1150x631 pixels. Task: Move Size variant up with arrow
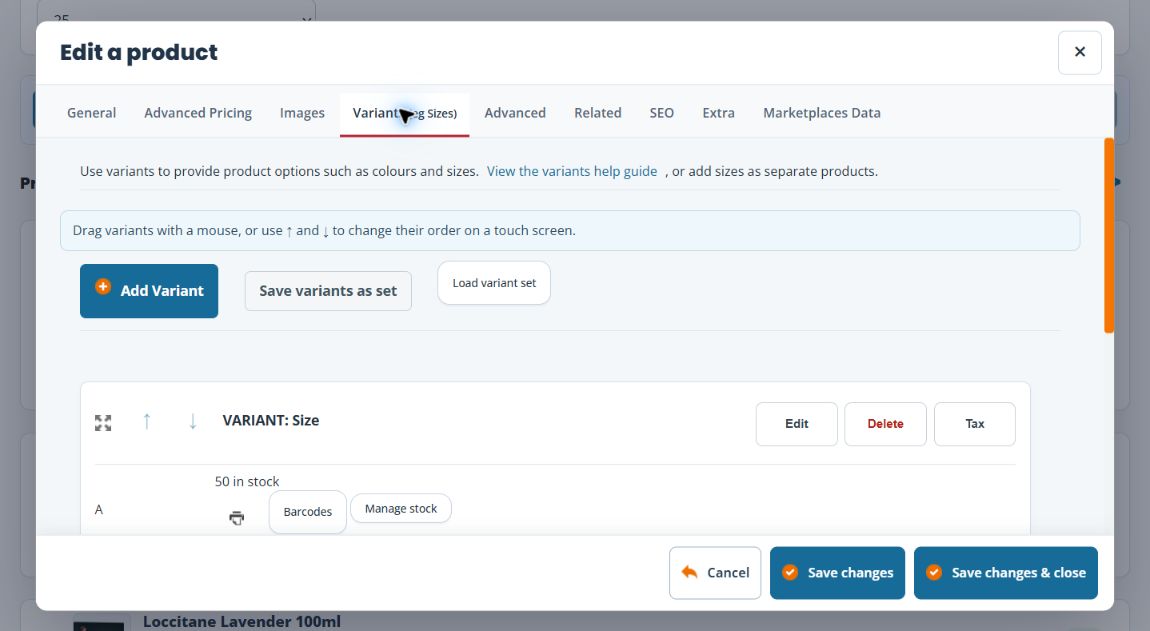[x=147, y=421]
